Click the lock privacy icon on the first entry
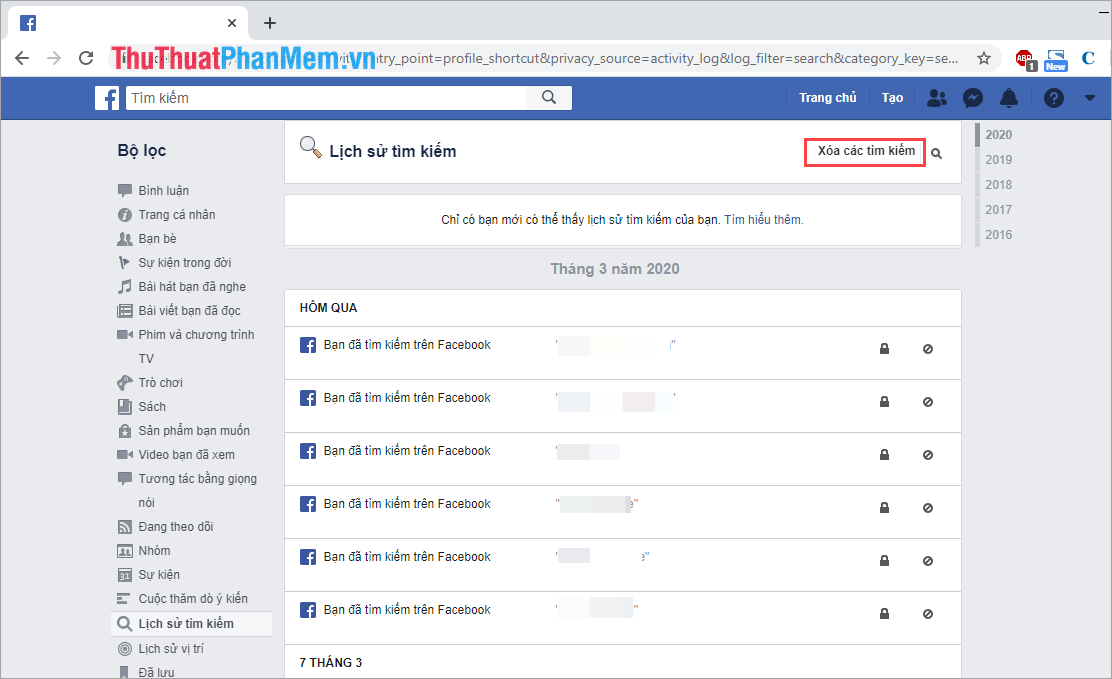This screenshot has width=1112, height=679. click(x=884, y=349)
